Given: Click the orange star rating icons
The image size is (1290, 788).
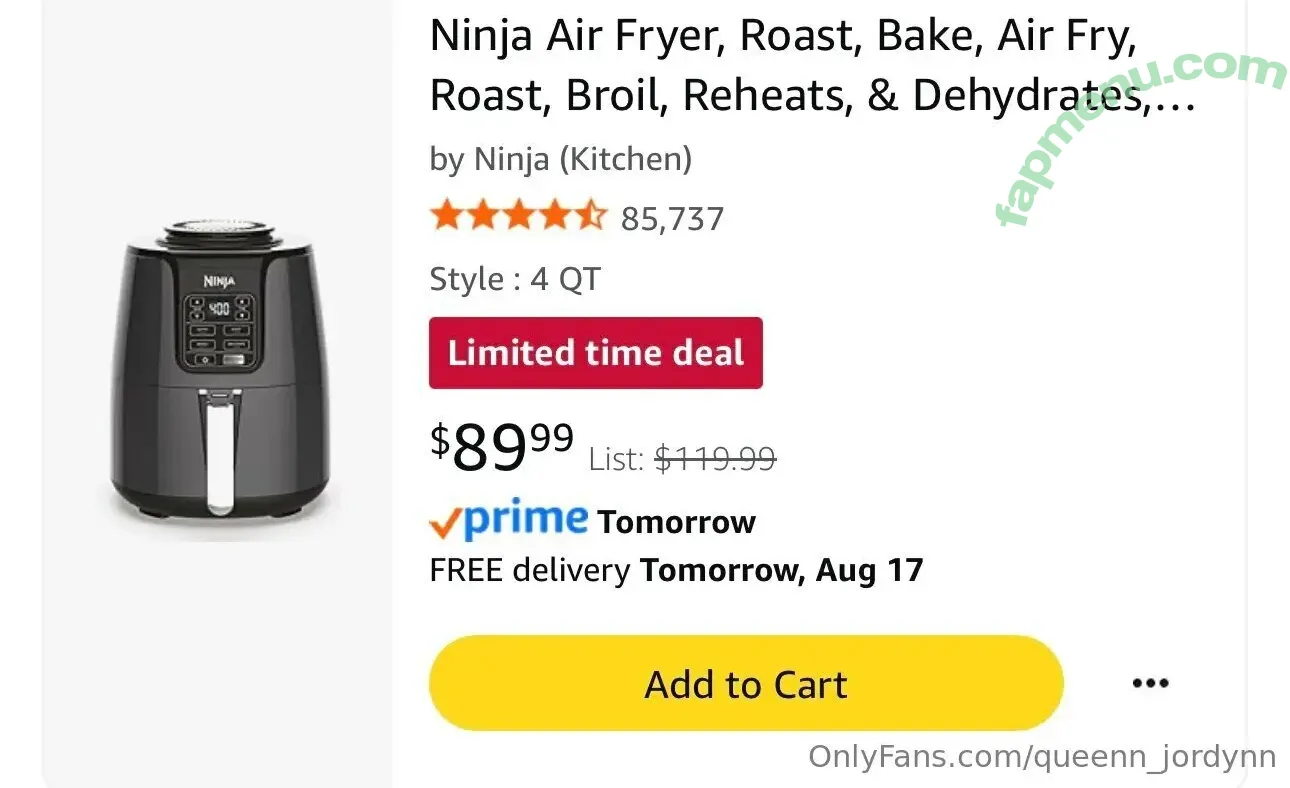Looking at the screenshot, I should pos(518,216).
